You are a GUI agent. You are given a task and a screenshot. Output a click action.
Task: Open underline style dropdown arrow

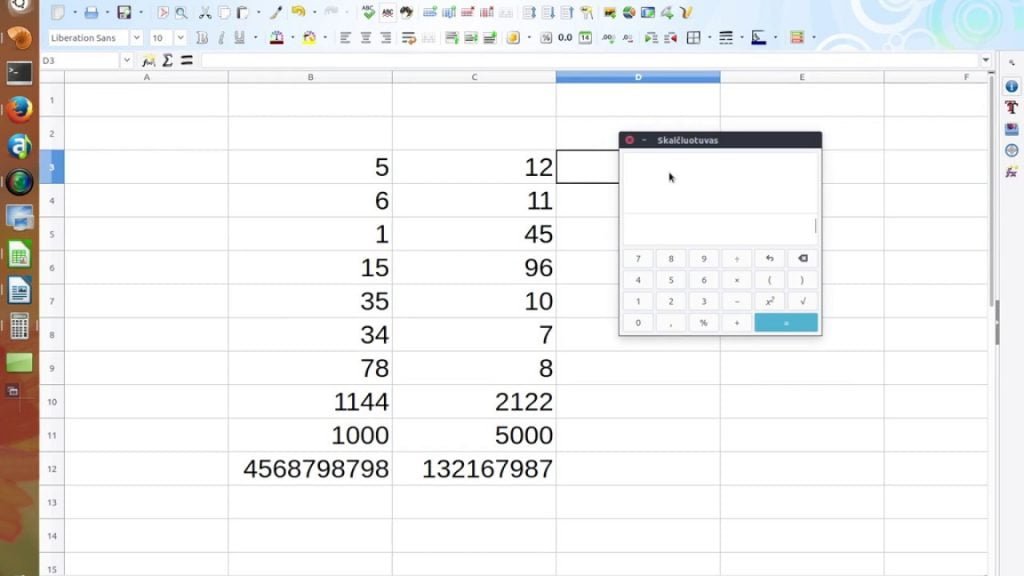pyautogui.click(x=255, y=38)
